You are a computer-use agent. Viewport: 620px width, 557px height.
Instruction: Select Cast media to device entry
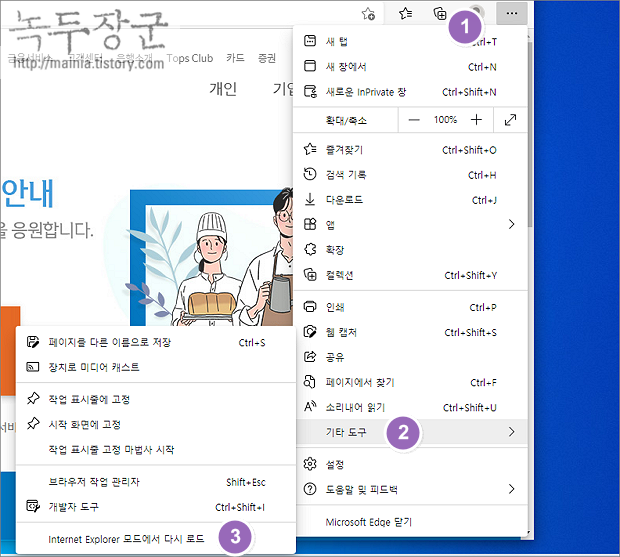tap(155, 367)
